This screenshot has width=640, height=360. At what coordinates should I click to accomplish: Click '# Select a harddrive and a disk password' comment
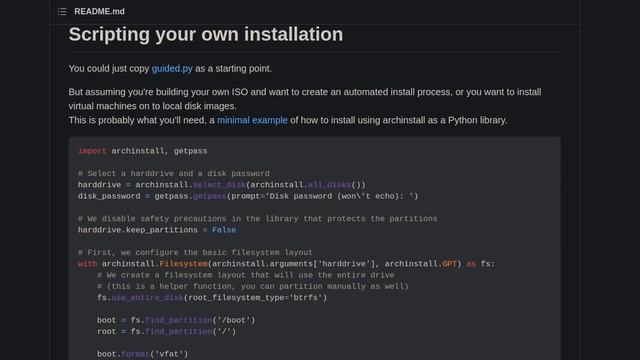pos(173,173)
